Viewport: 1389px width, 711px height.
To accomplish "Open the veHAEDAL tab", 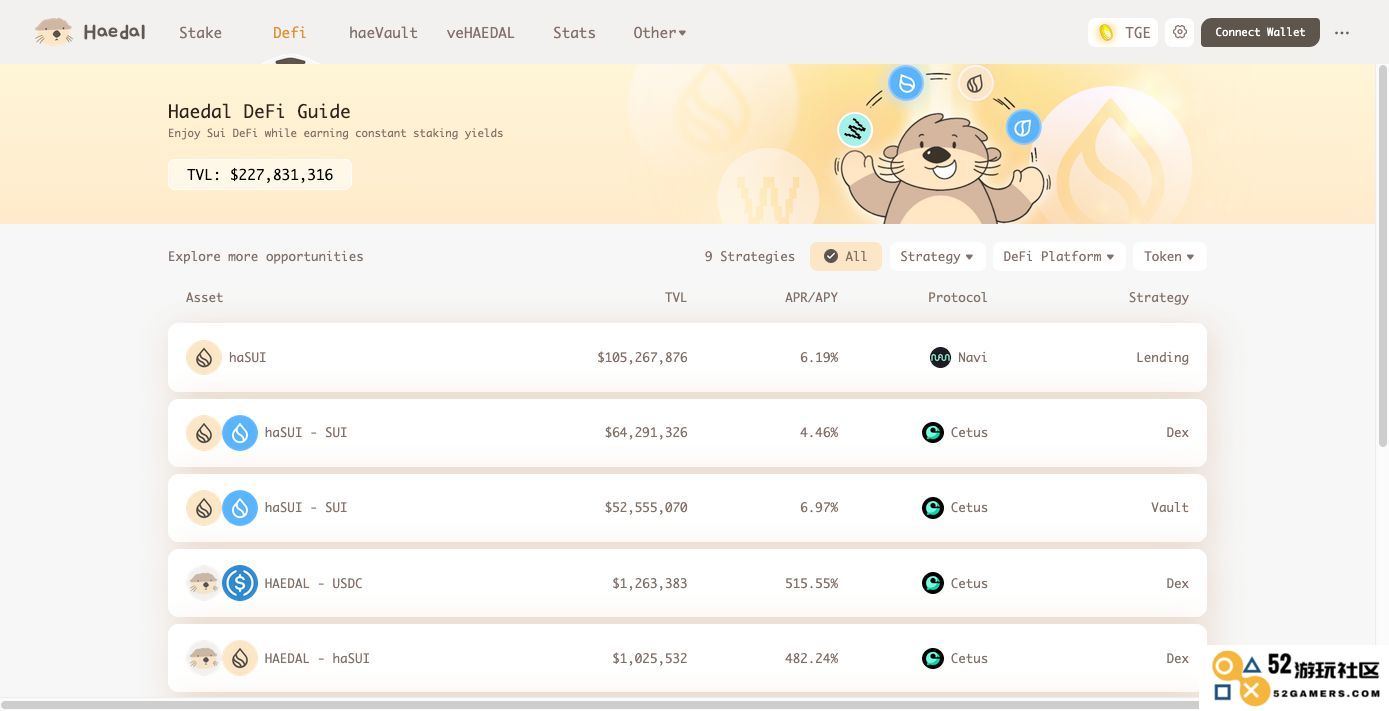I will pyautogui.click(x=480, y=32).
